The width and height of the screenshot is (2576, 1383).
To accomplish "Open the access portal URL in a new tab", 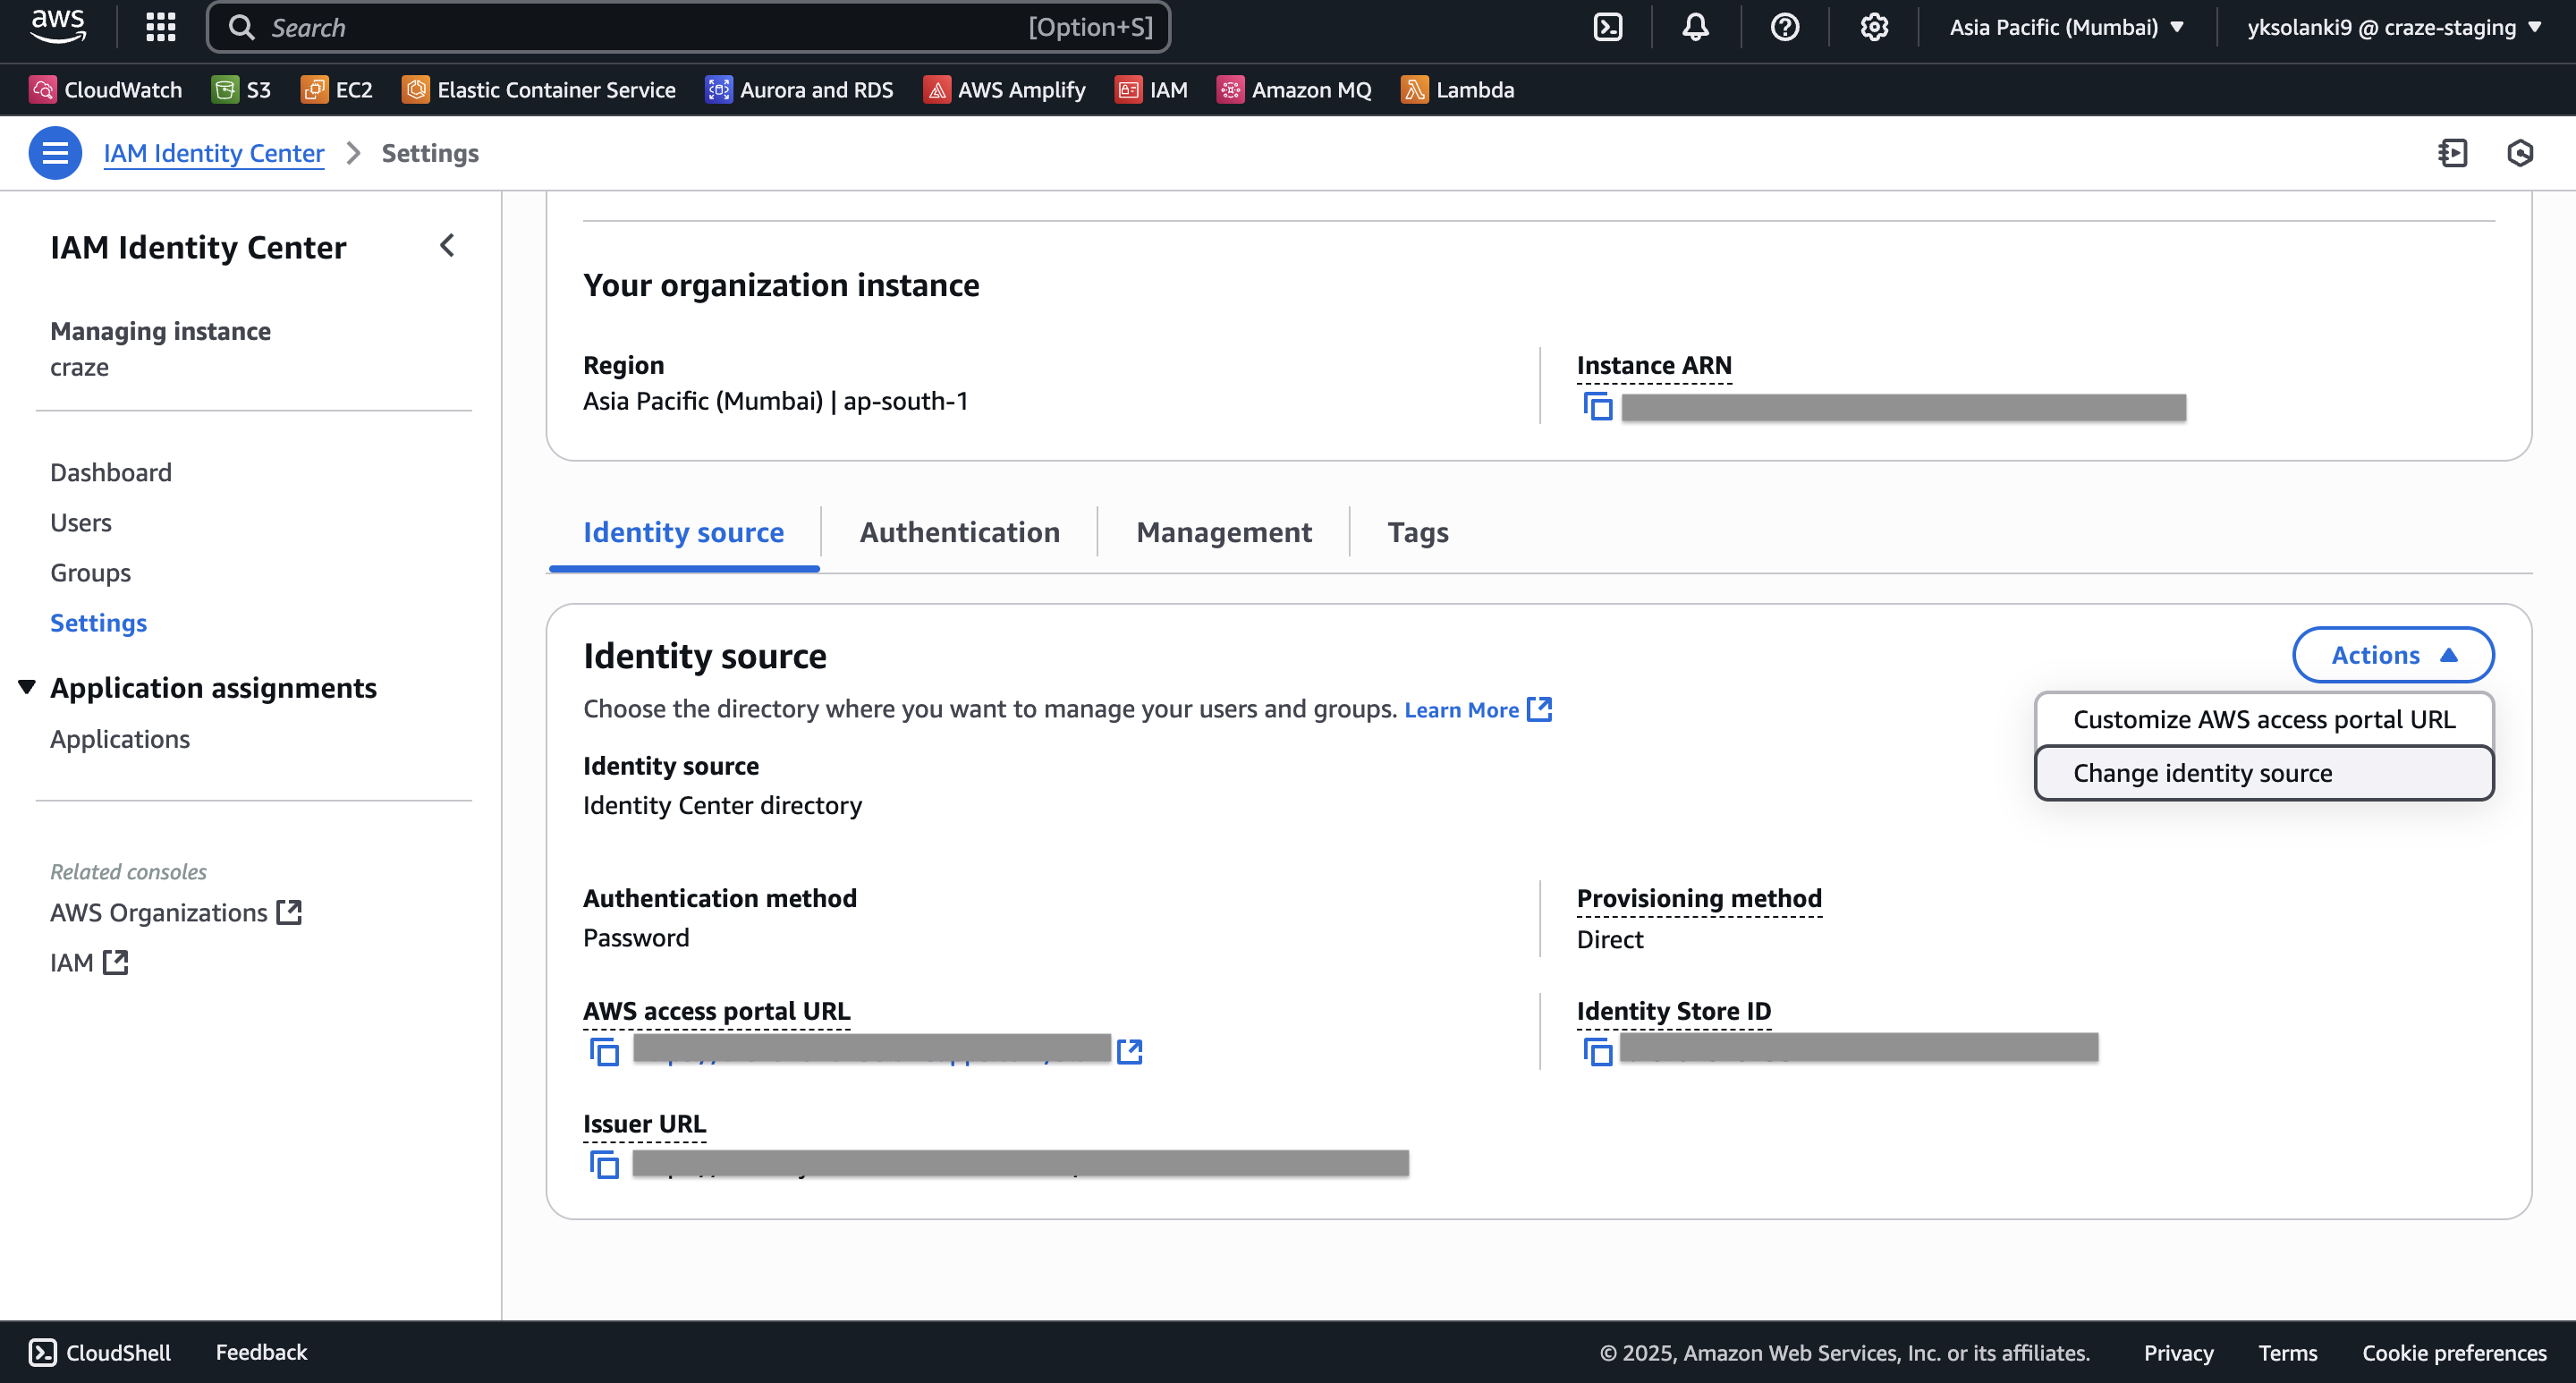I will (x=1130, y=1051).
